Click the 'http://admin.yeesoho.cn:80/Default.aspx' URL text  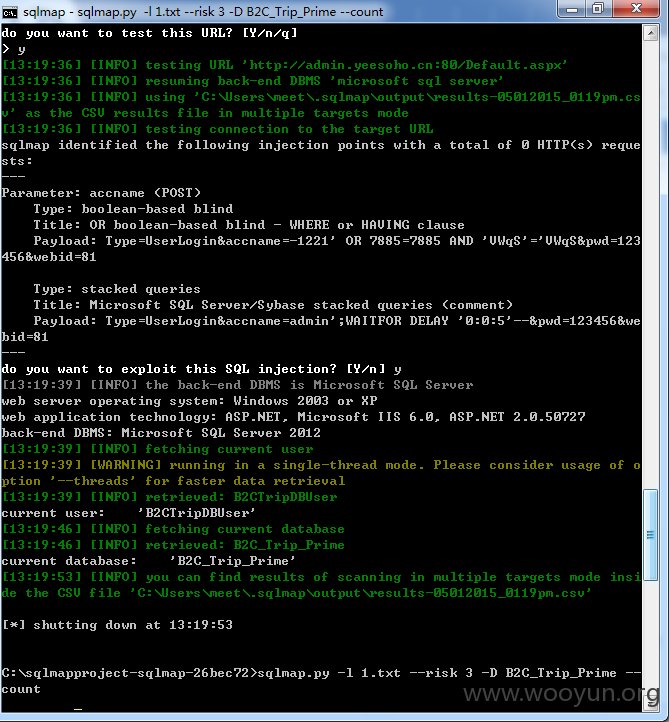(x=405, y=65)
